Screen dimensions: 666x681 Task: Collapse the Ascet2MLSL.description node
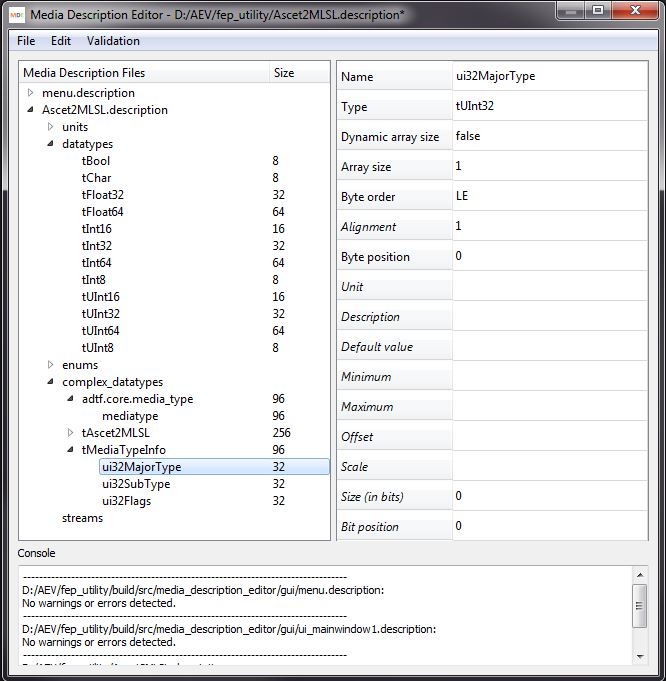[30, 110]
